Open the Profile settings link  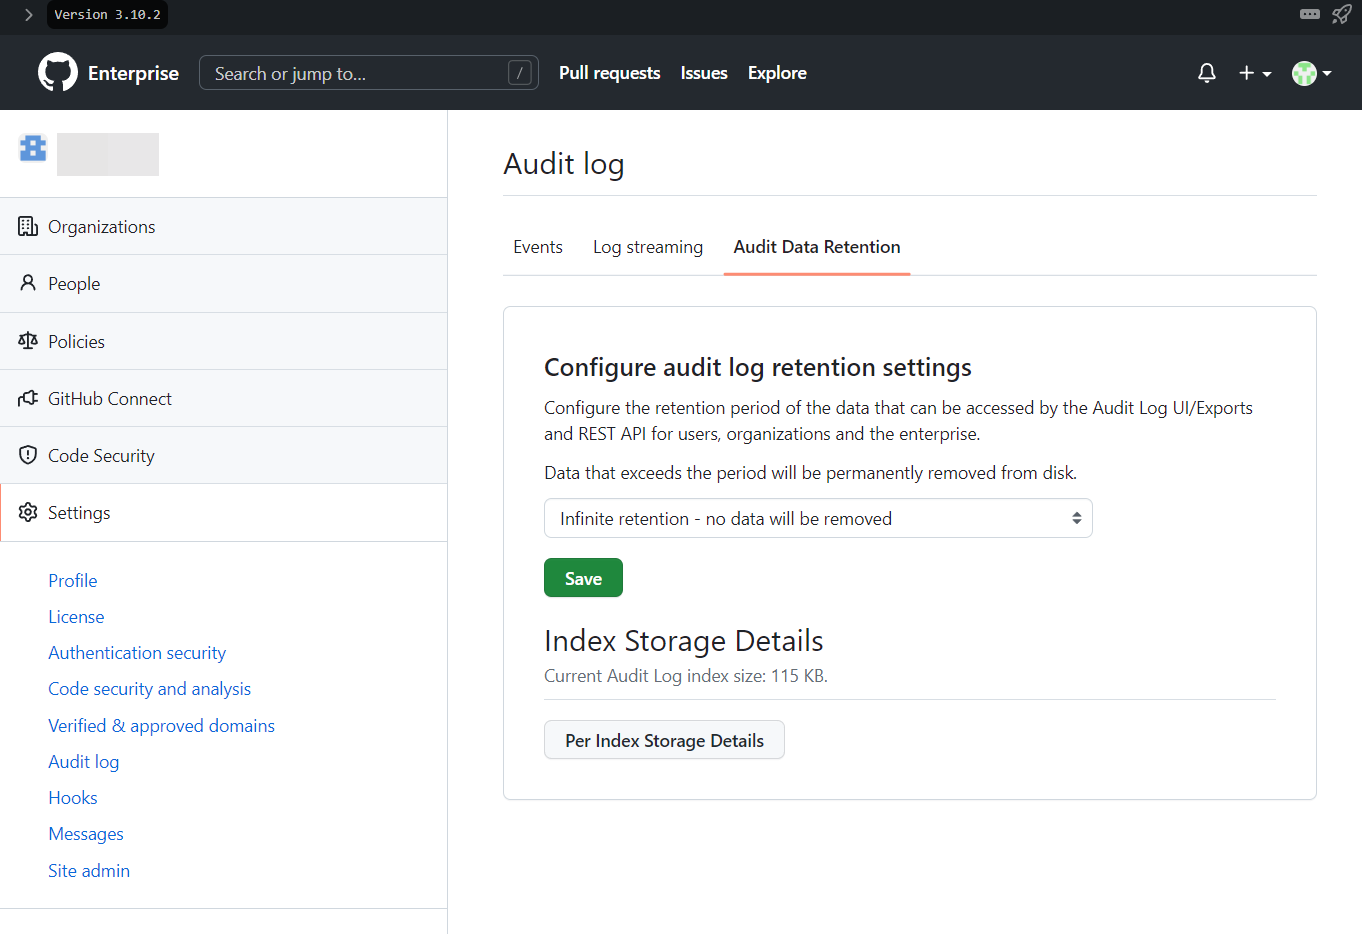[x=73, y=580]
